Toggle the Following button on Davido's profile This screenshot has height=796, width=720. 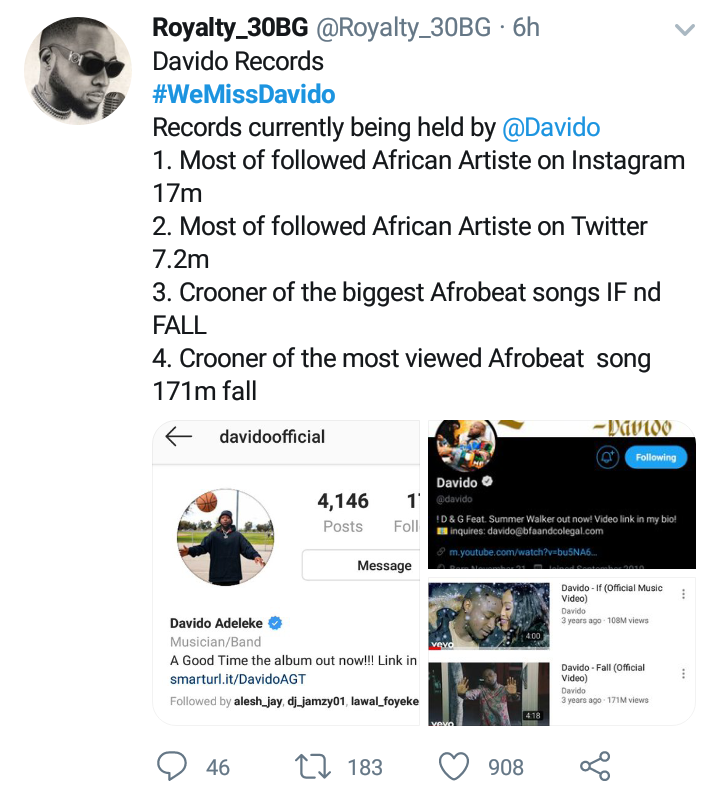coord(655,457)
